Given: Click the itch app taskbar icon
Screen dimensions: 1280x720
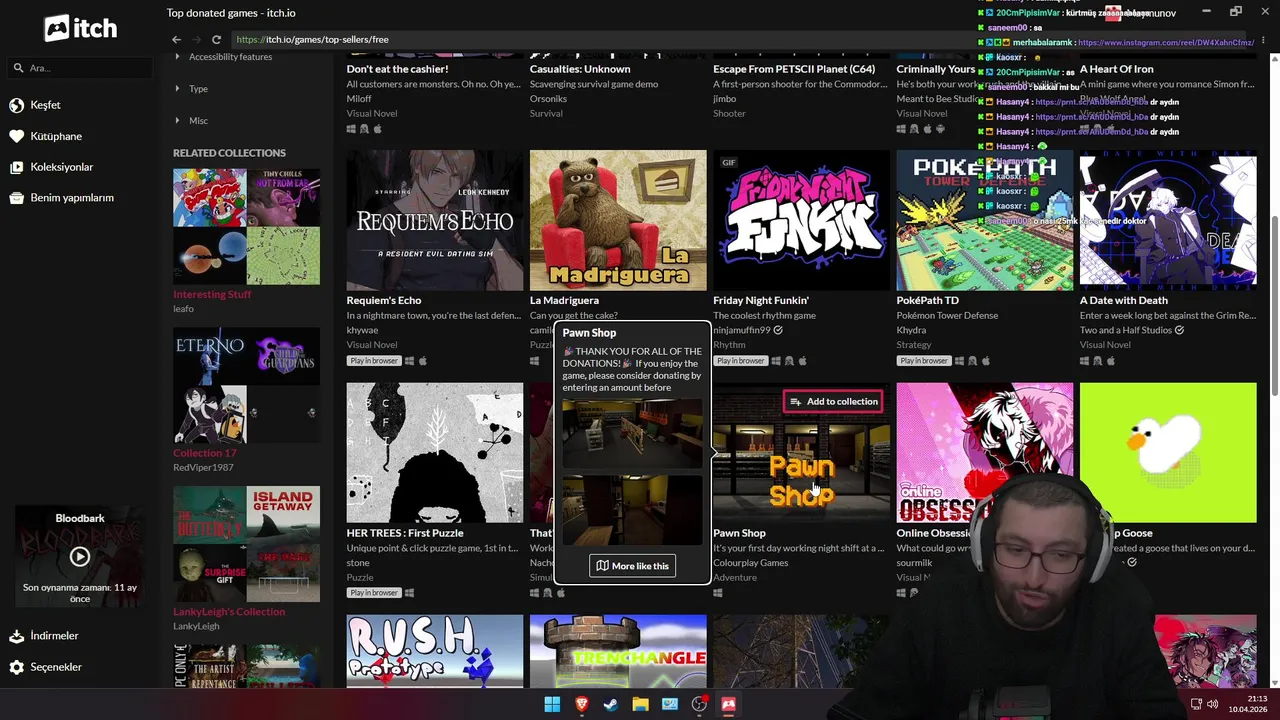Looking at the screenshot, I should click(728, 705).
